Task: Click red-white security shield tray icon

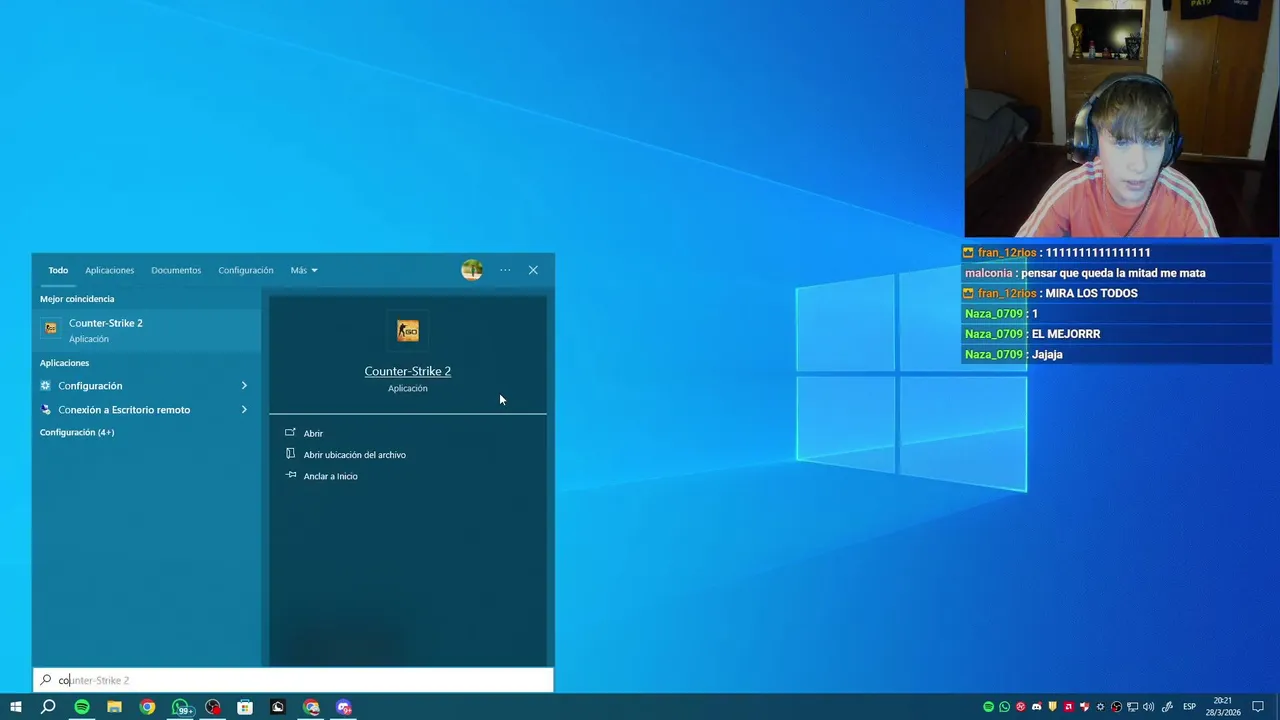Action: 1084,707
